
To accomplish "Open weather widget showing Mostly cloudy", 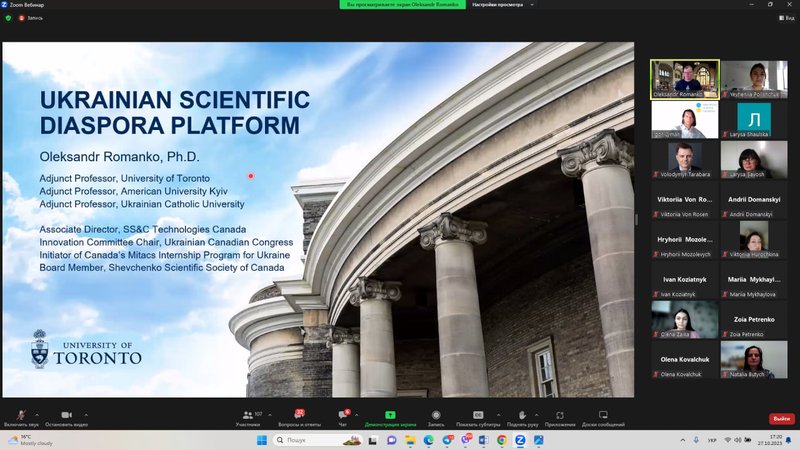I will (31, 440).
